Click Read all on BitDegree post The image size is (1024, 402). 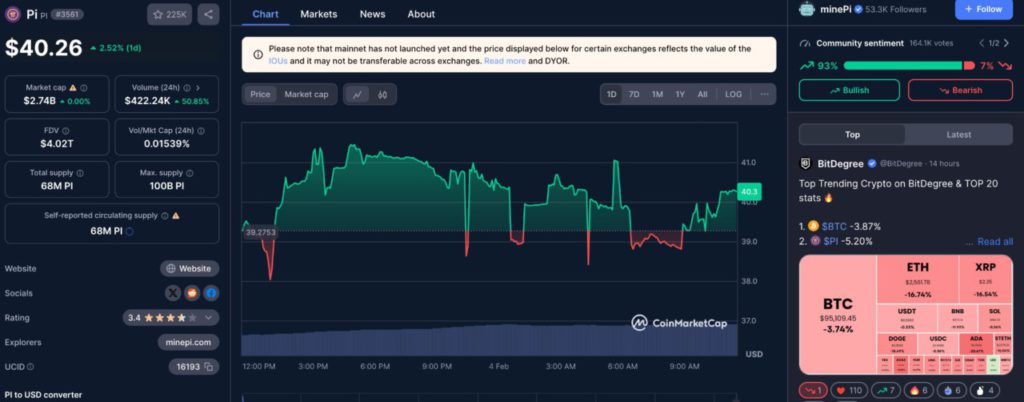click(x=995, y=241)
